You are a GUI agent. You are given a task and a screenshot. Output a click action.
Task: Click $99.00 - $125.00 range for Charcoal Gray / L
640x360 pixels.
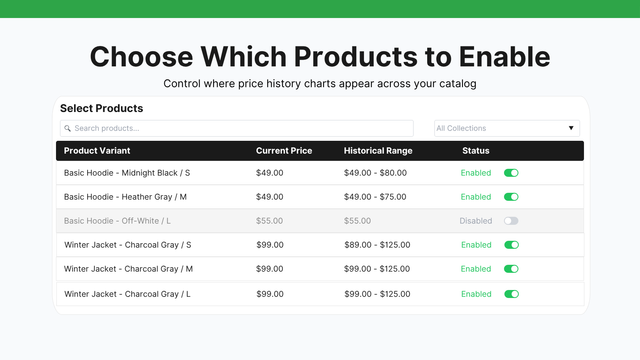pyautogui.click(x=377, y=294)
